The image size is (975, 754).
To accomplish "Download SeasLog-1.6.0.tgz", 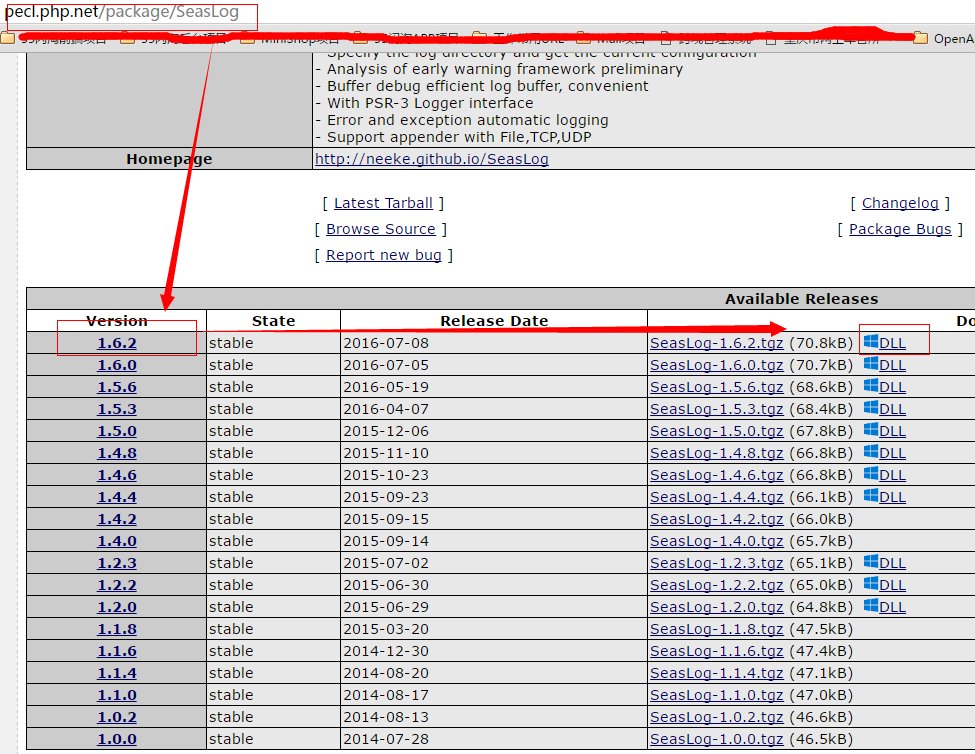I will (x=716, y=365).
